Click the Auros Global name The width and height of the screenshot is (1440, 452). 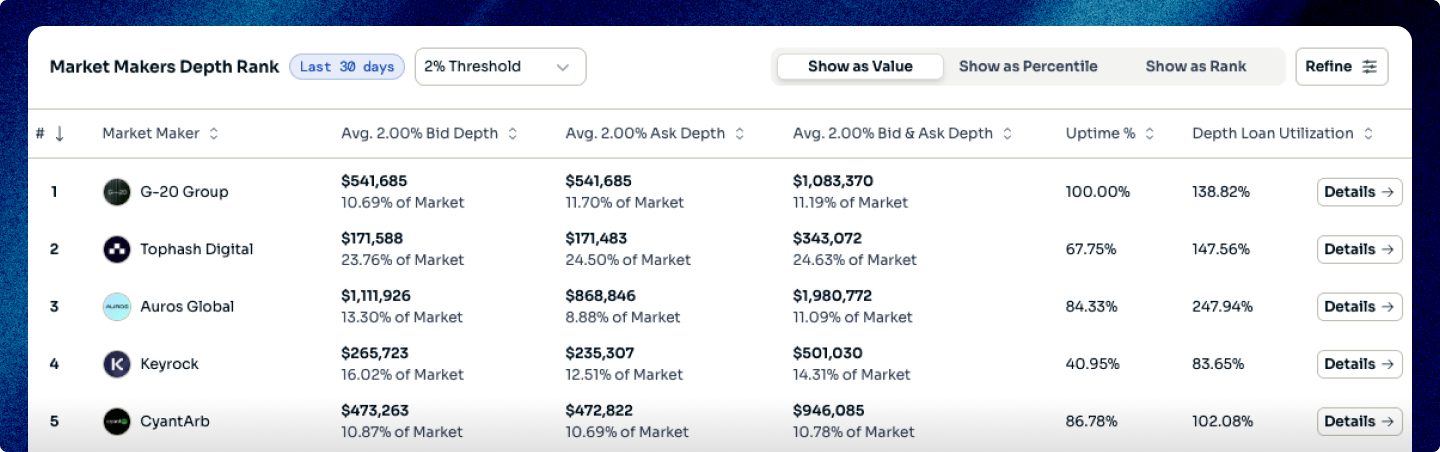click(x=187, y=307)
